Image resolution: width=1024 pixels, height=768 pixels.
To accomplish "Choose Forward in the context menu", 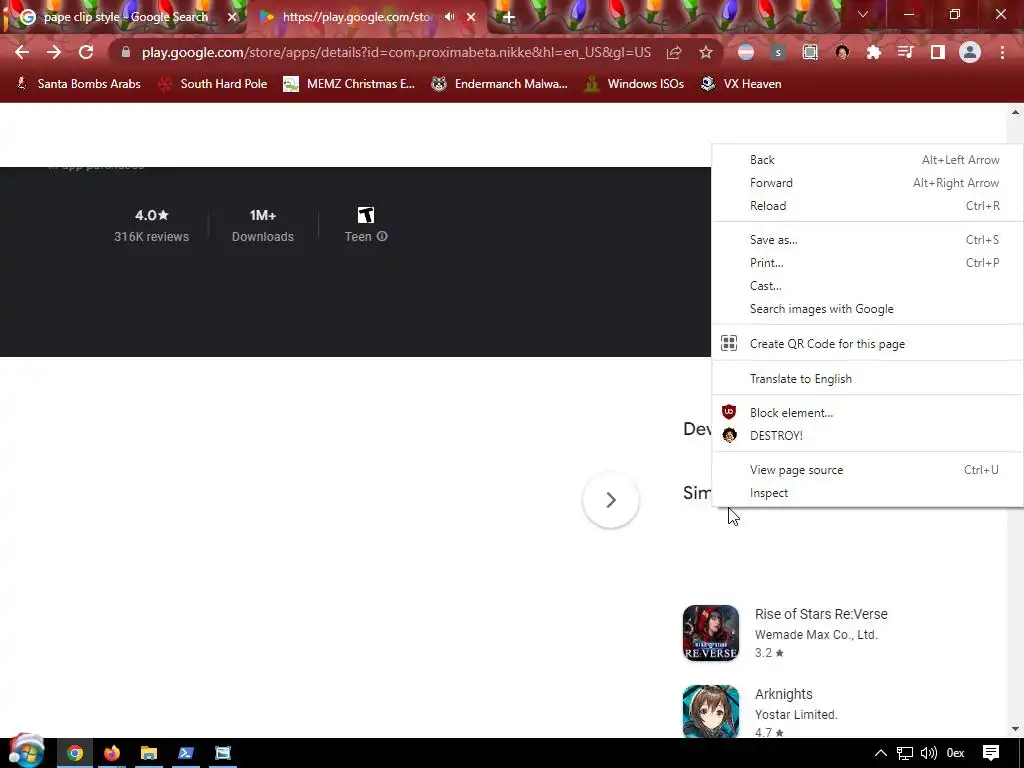I will (867, 183).
